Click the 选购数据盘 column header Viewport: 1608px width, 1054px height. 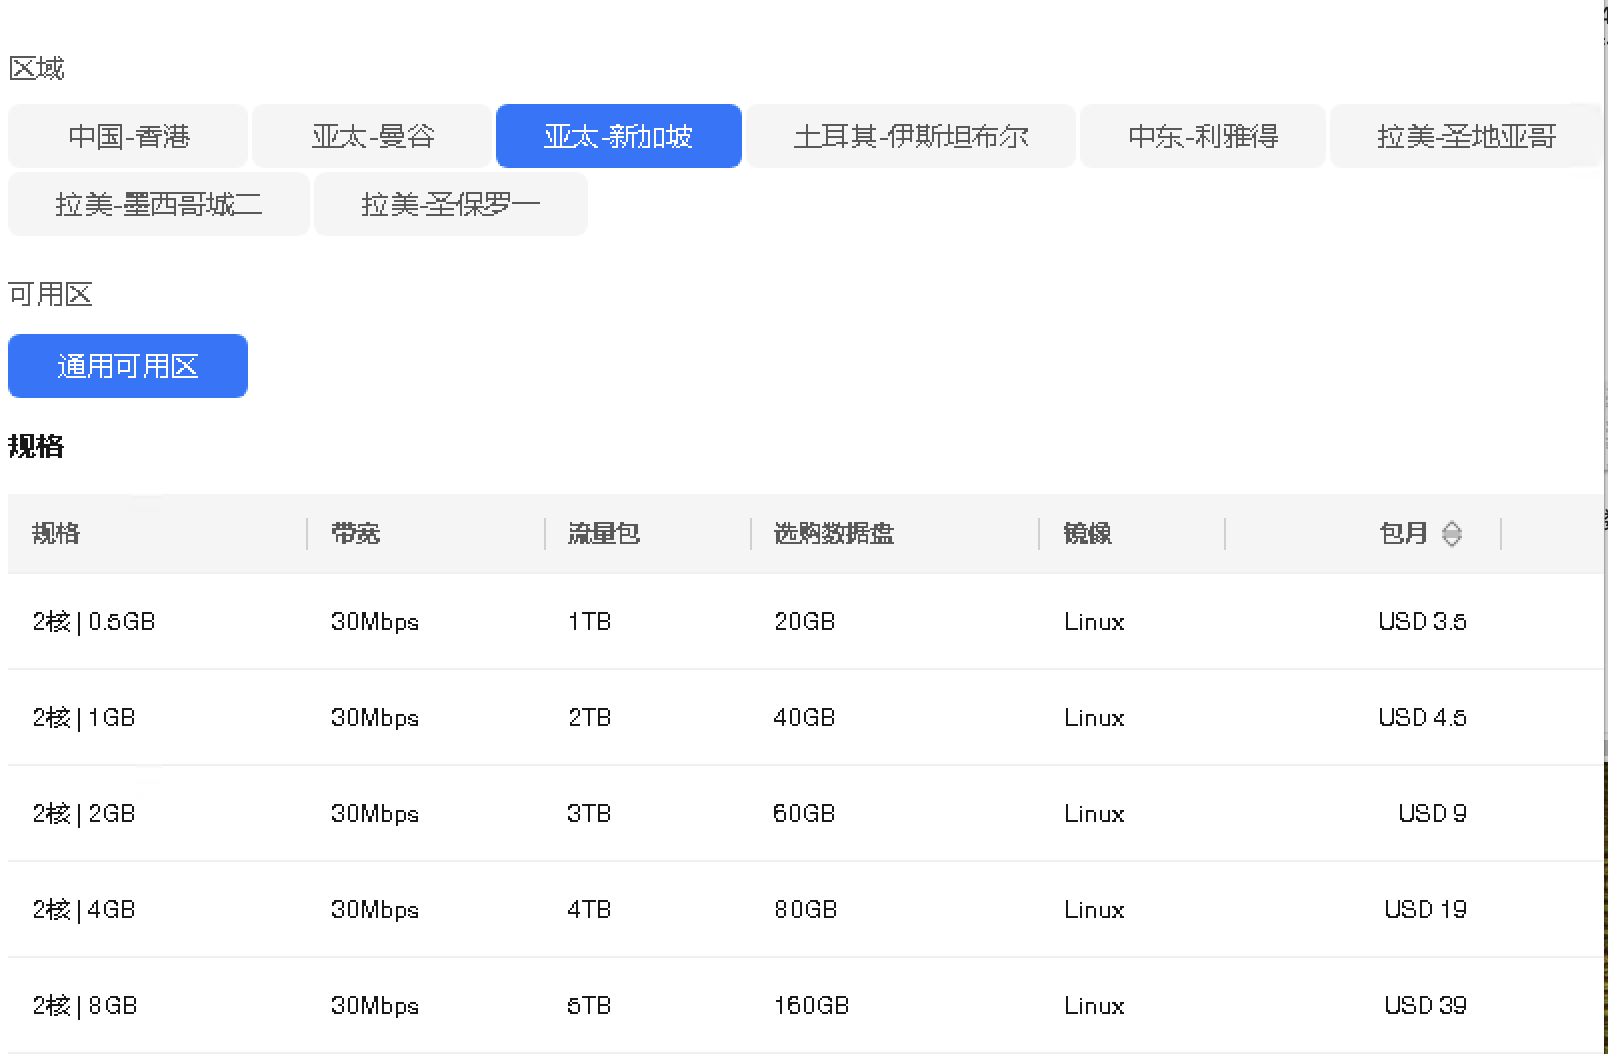833,534
